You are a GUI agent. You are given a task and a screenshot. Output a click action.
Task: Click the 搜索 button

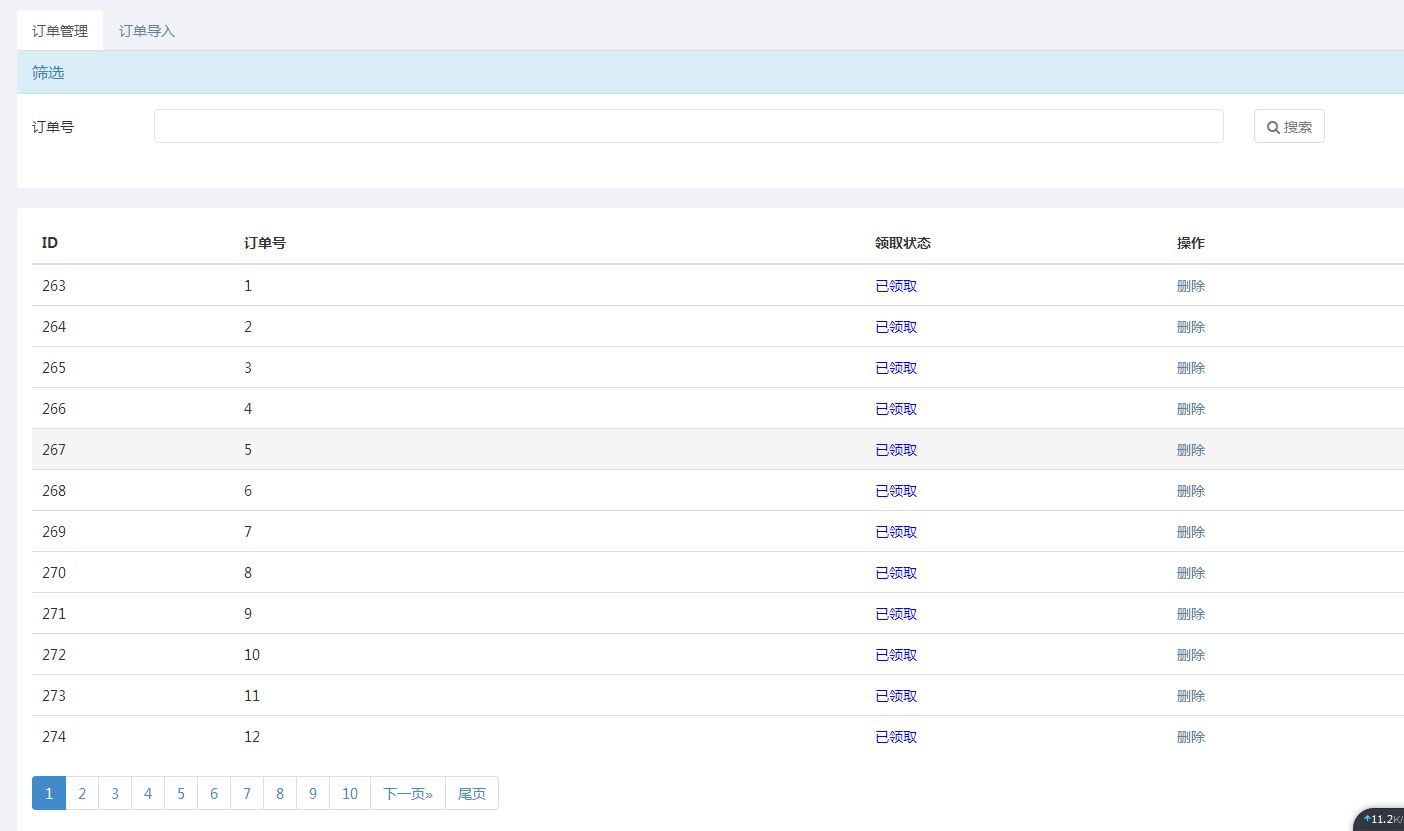click(x=1289, y=126)
